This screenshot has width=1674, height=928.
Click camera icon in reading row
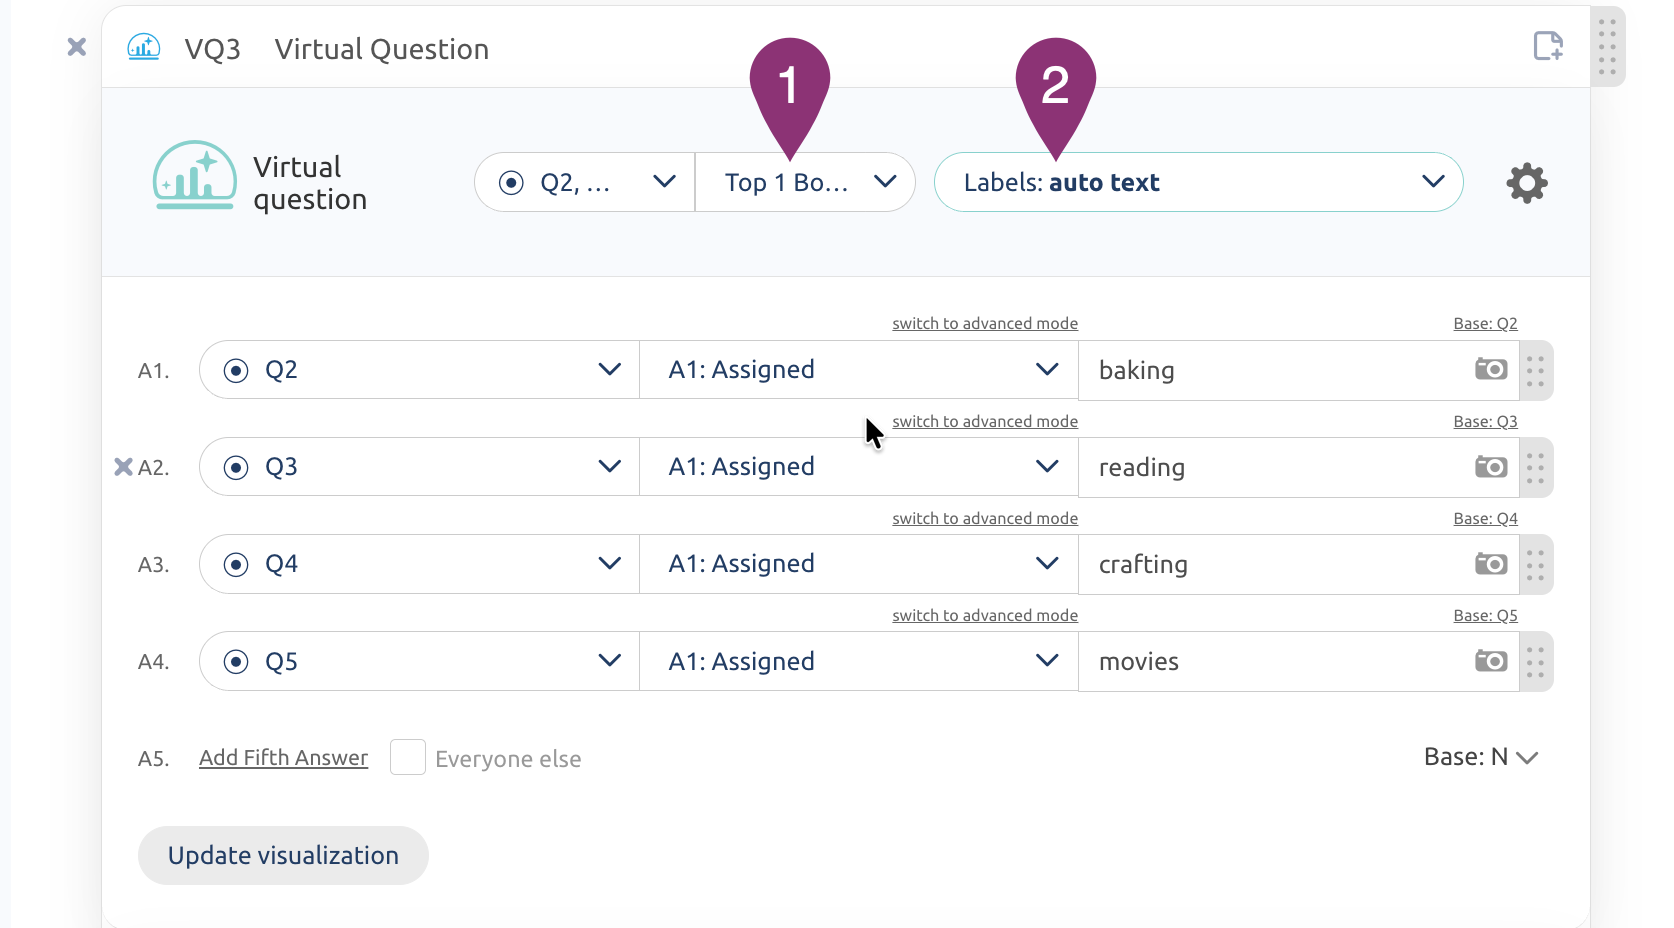click(x=1491, y=467)
